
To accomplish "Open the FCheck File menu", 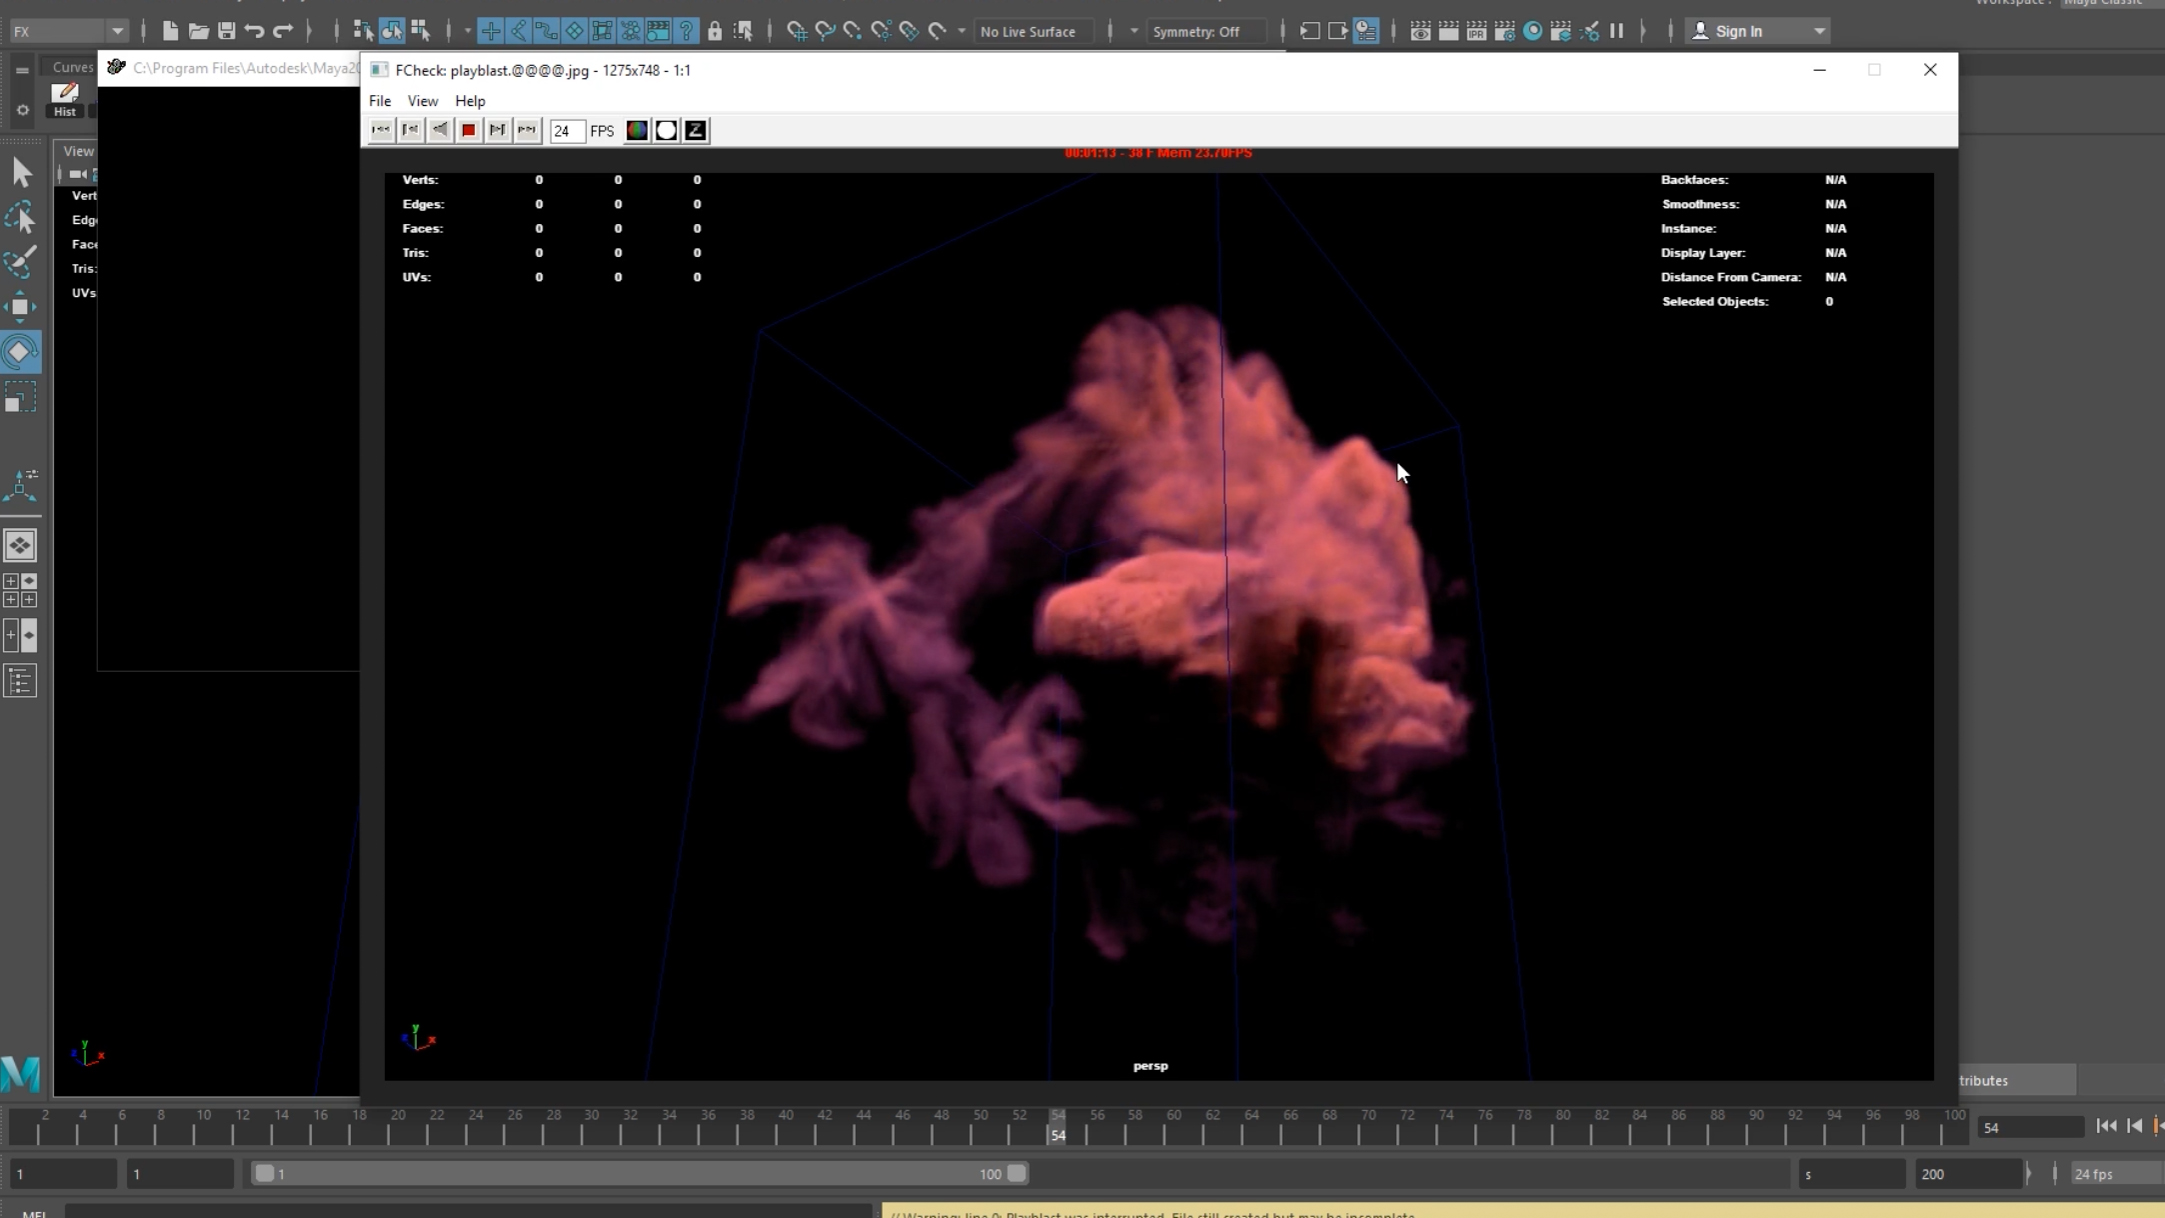I will (379, 101).
